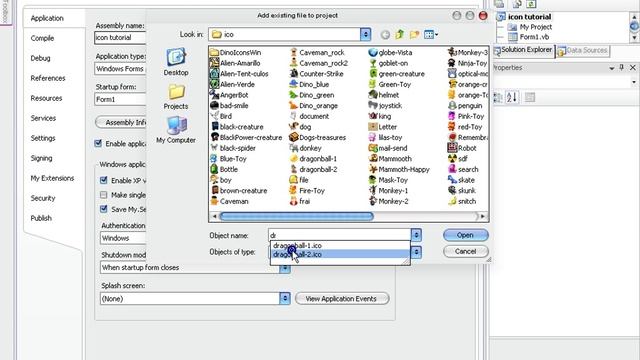
Task: Select the AngerBot icon file
Action: [229, 95]
